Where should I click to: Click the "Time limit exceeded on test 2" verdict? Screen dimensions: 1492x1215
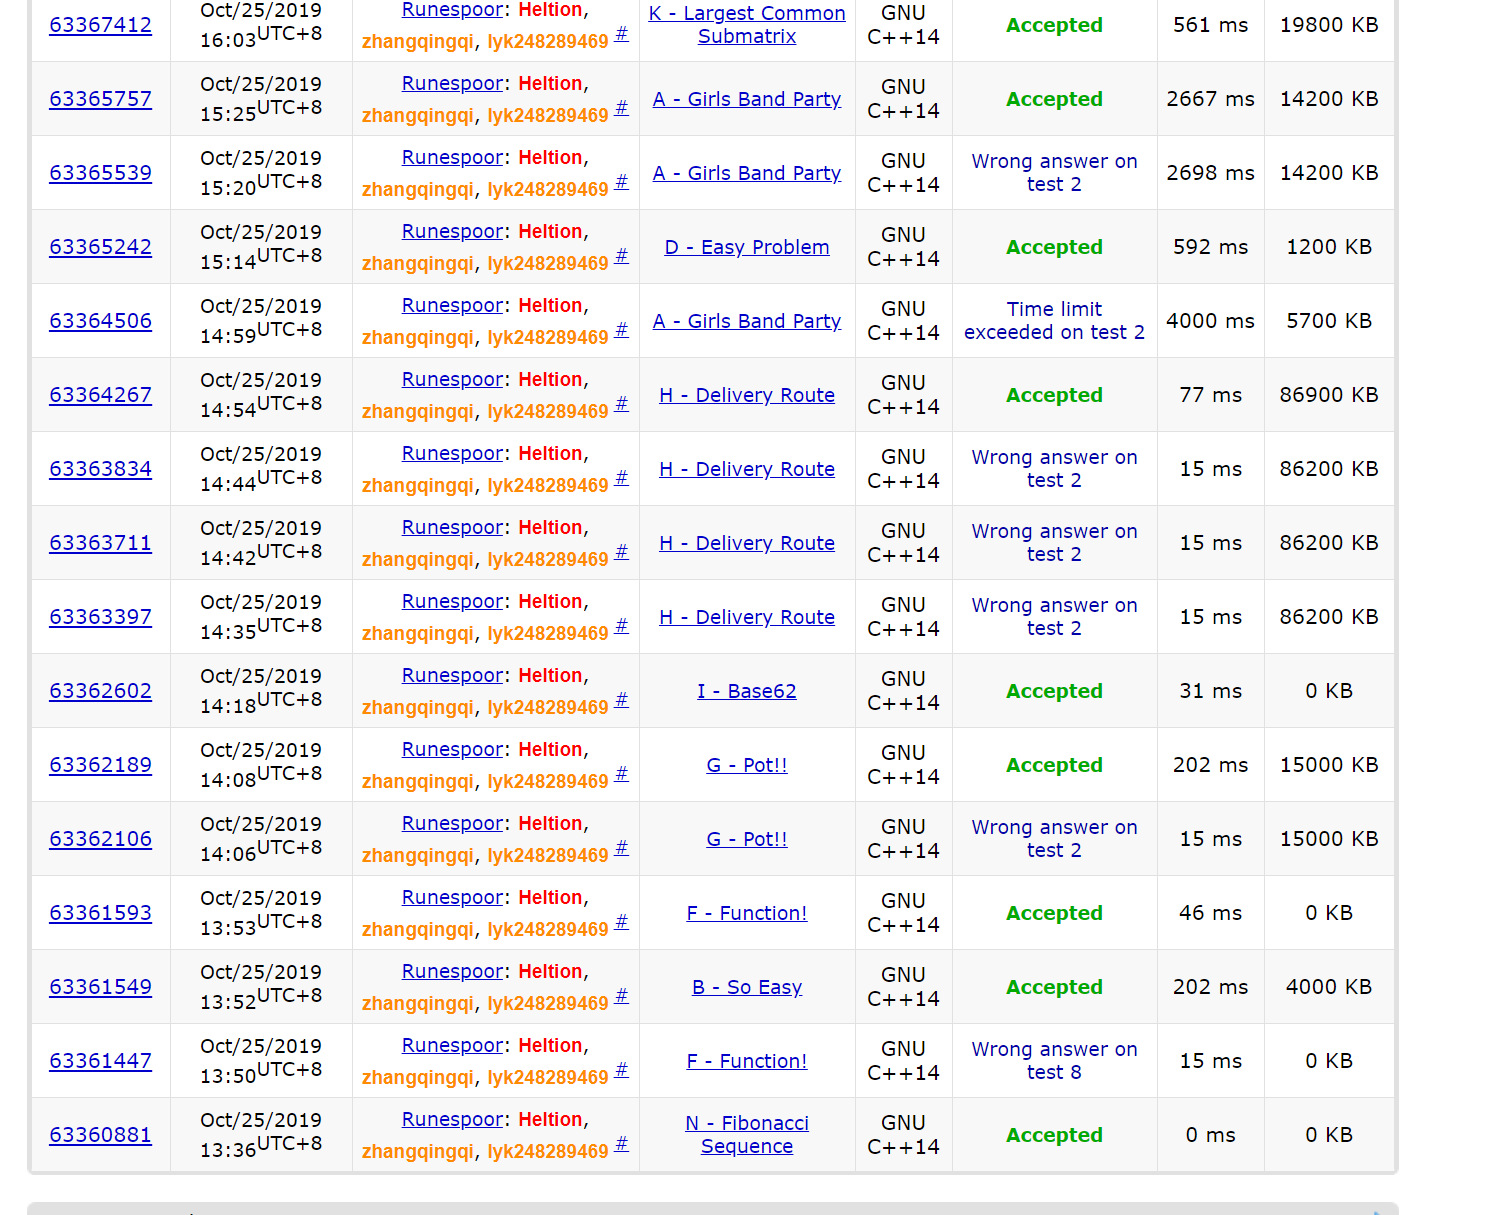click(x=1054, y=320)
